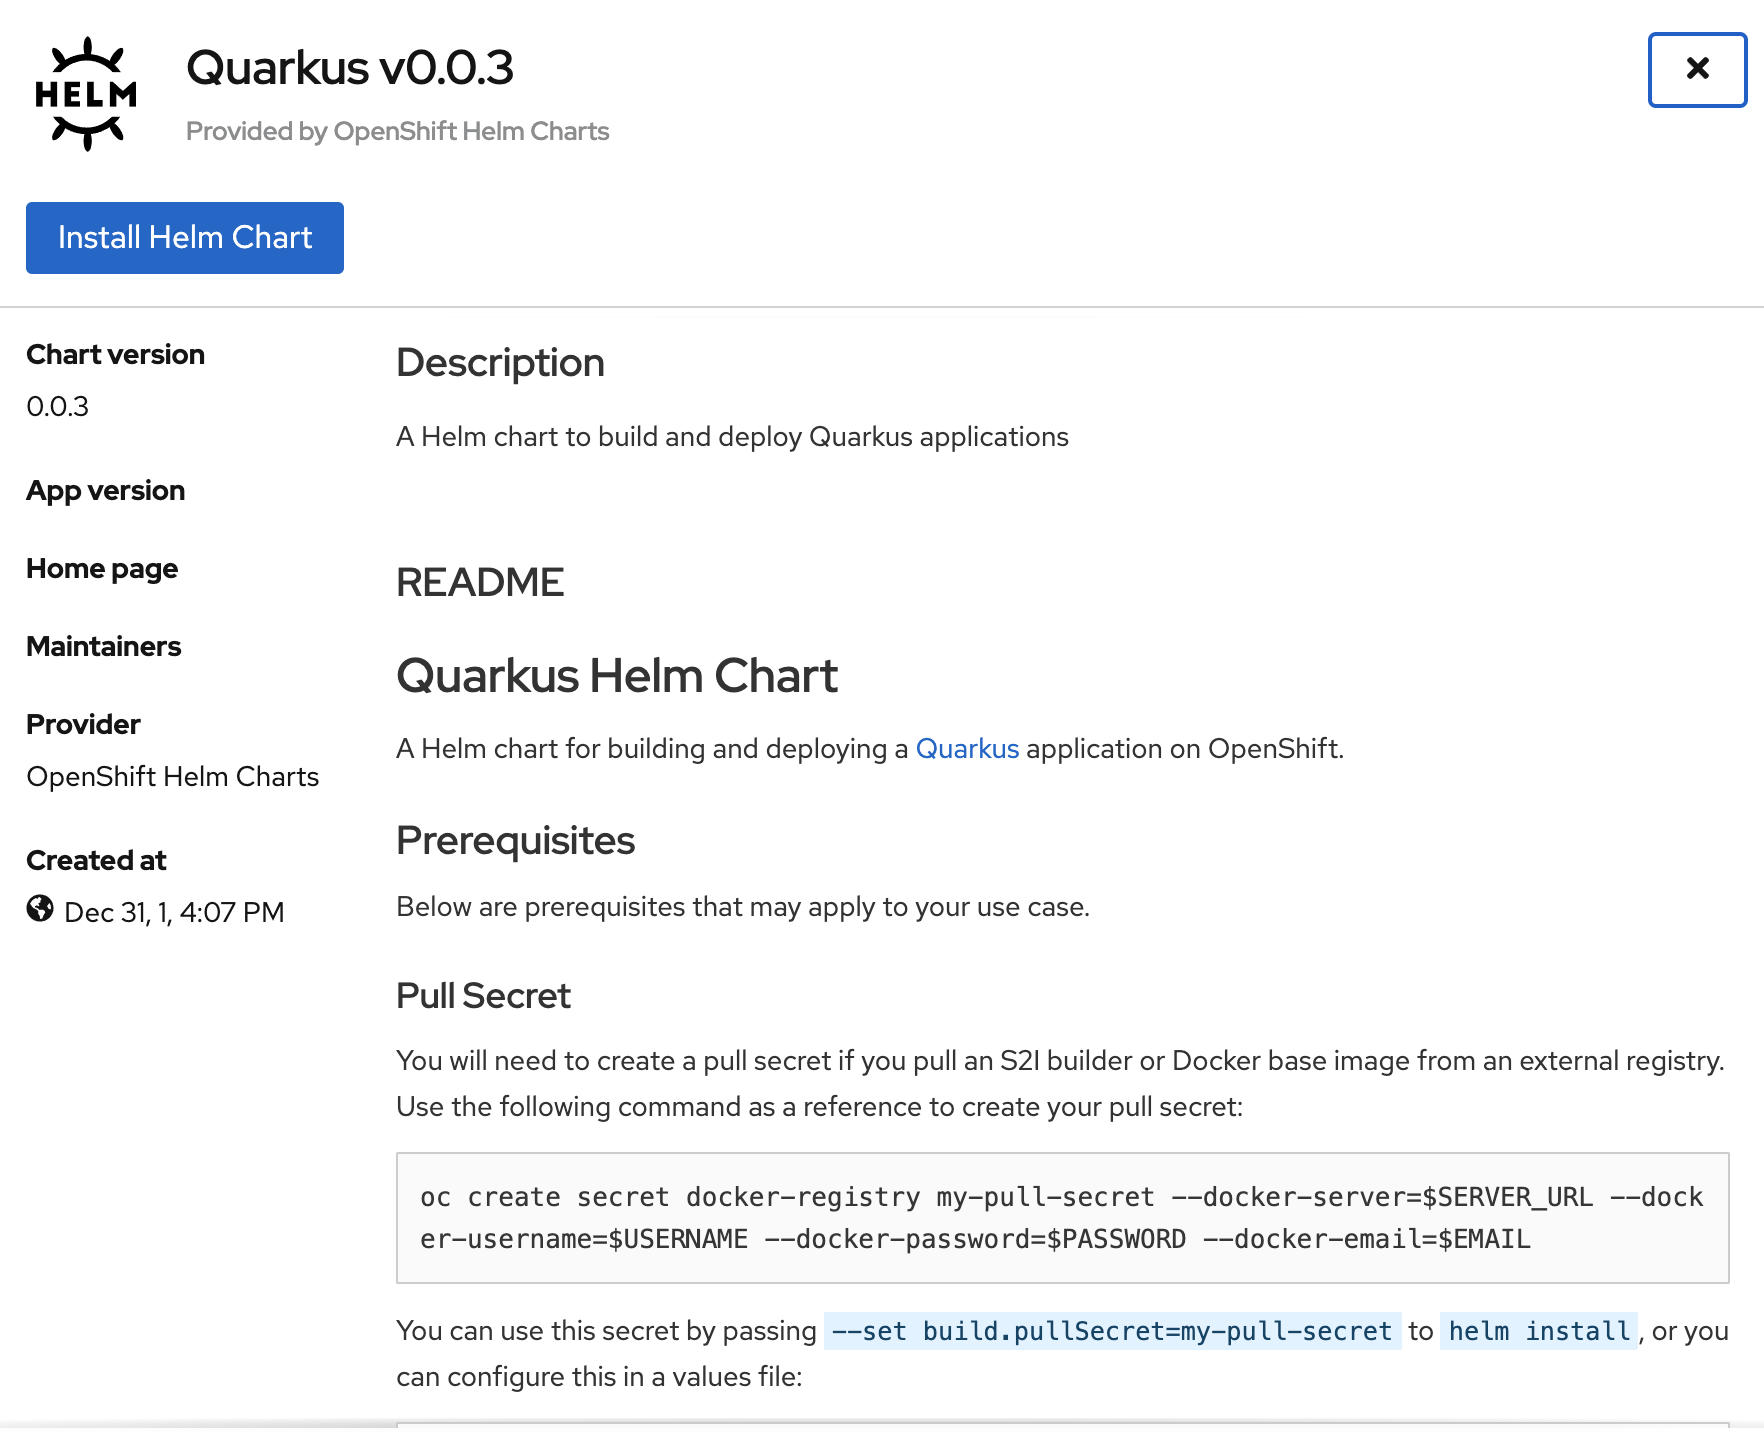Click the App version sidebar entry
The width and height of the screenshot is (1764, 1432).
105,490
